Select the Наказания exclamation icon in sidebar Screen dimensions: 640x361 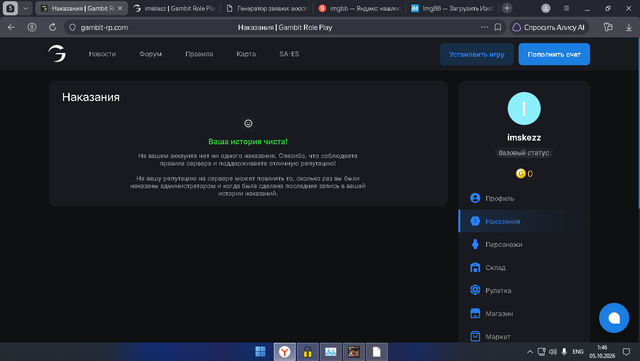pos(475,221)
